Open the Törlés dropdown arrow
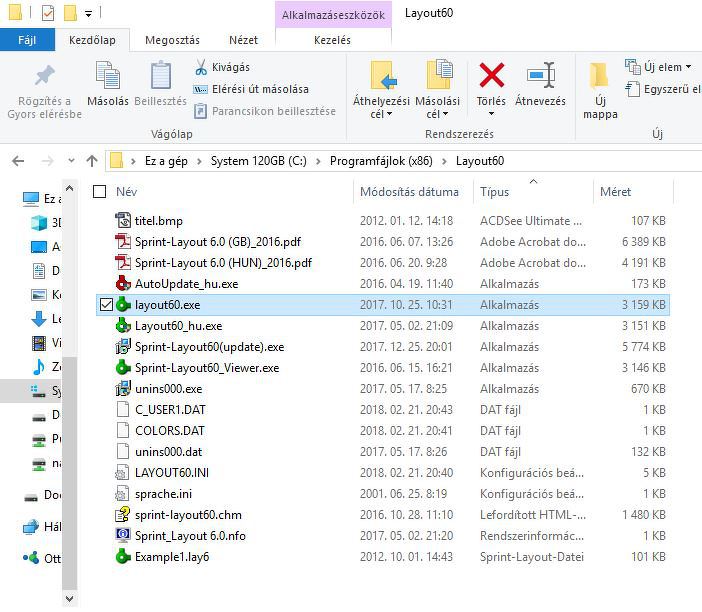The width and height of the screenshot is (702, 612). tap(491, 114)
